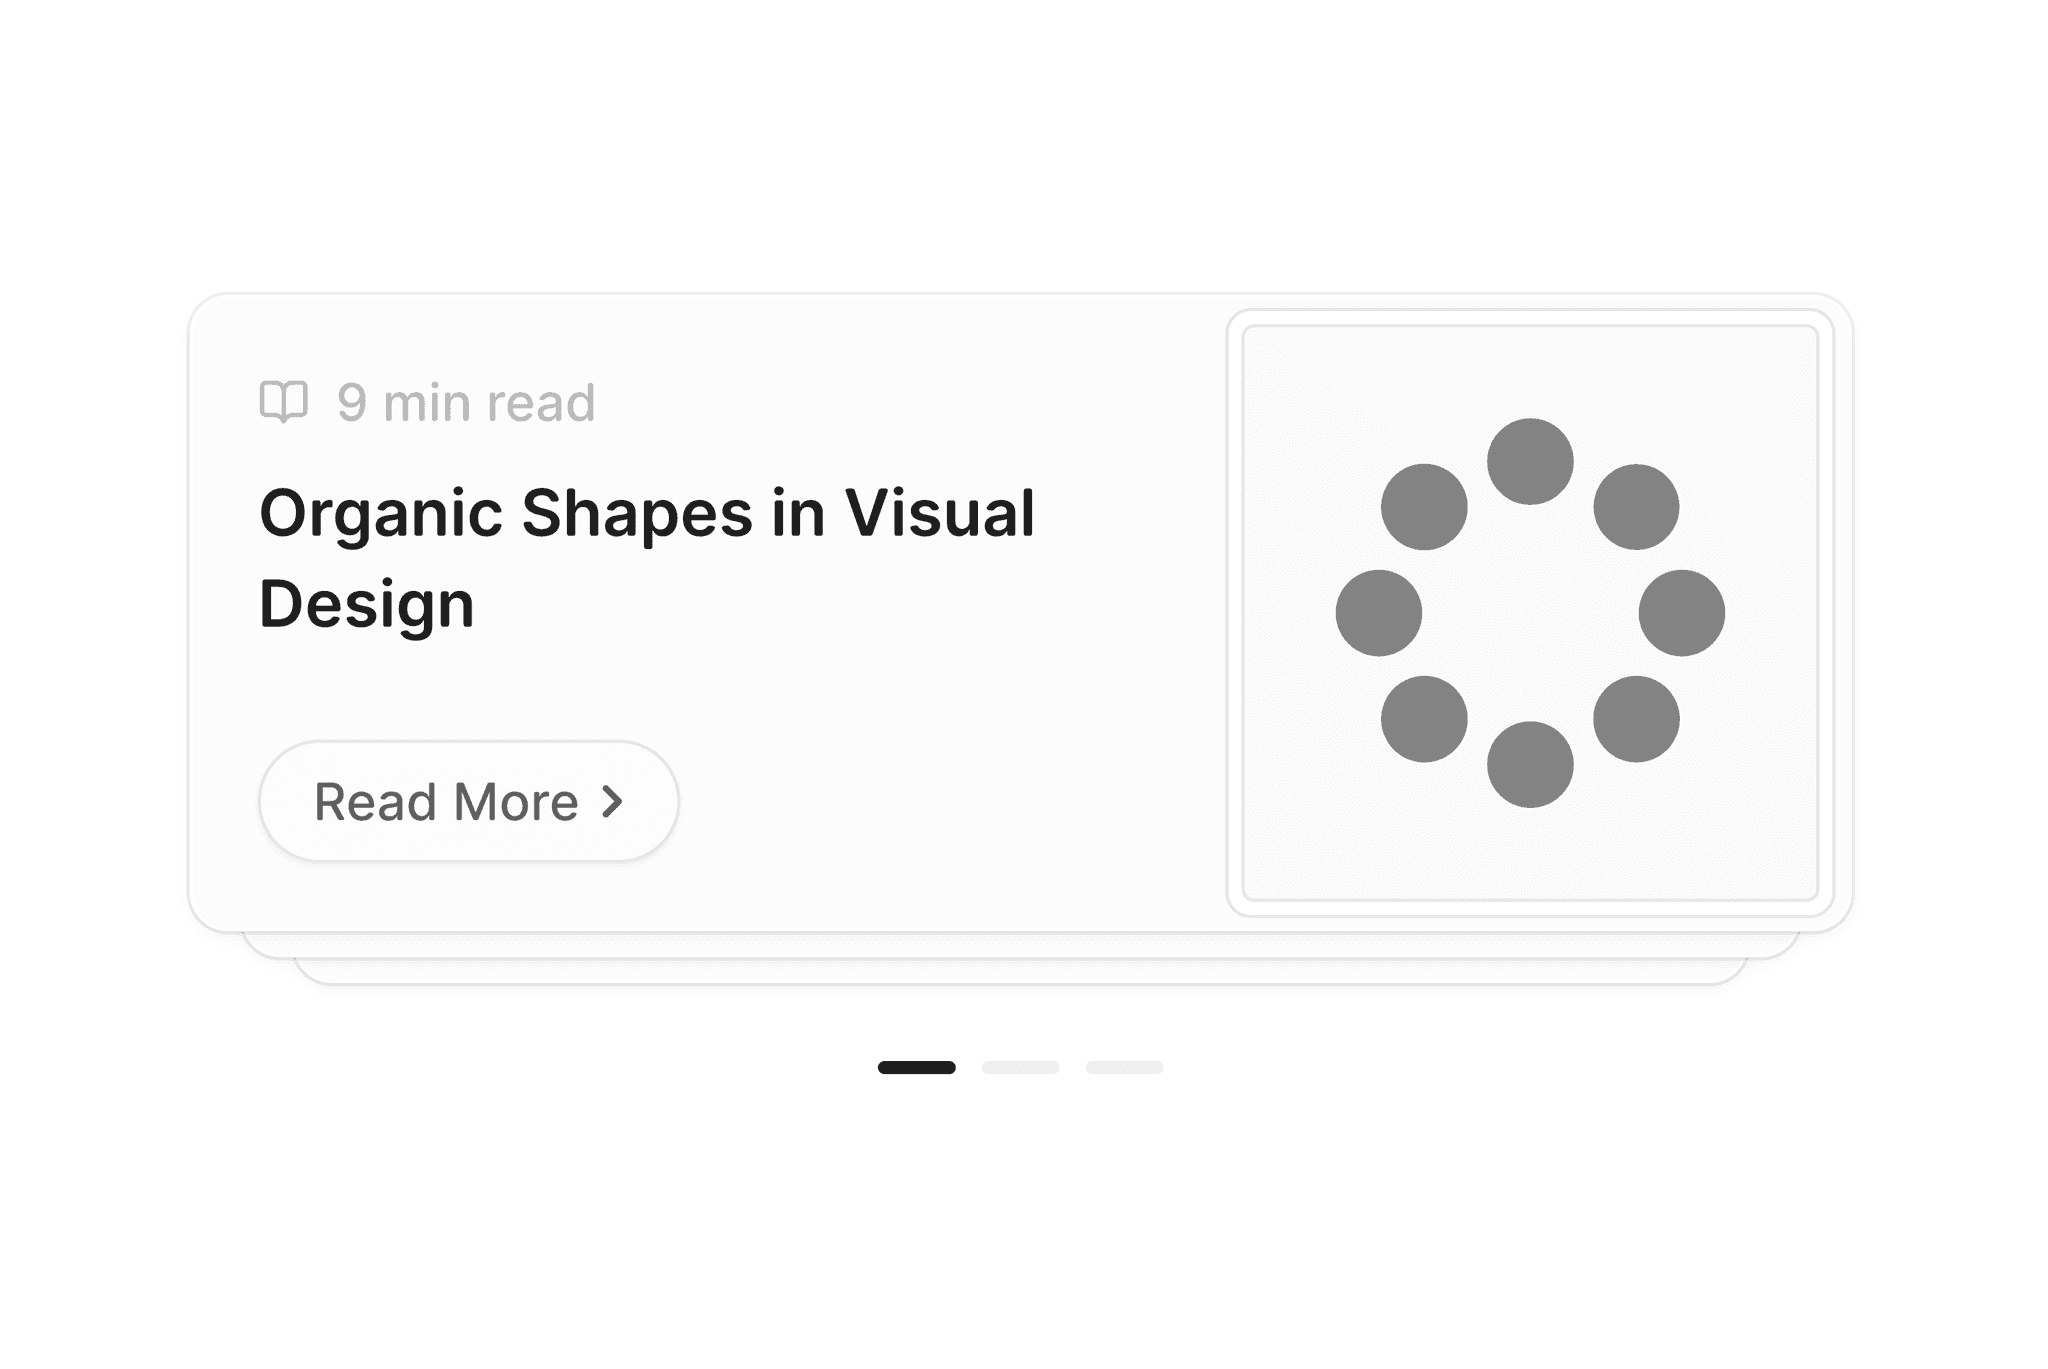Click the Read More button

point(469,801)
